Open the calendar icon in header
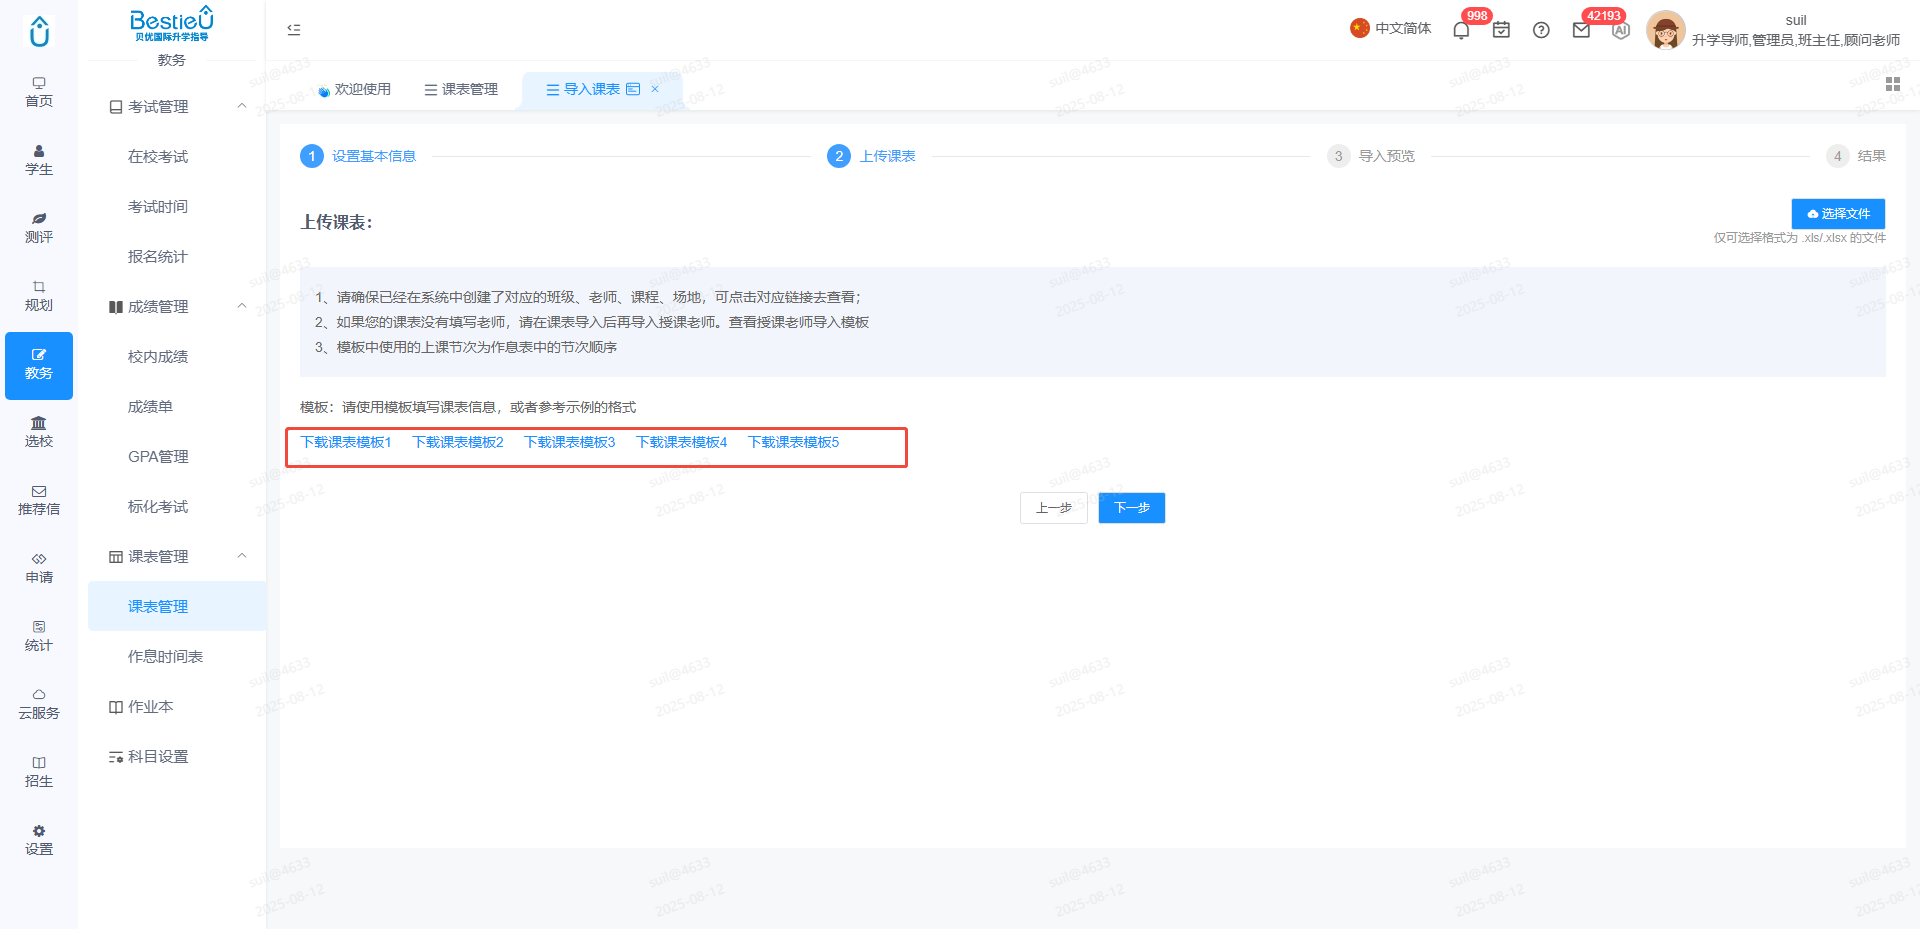The height and width of the screenshot is (929, 1920). [x=1501, y=30]
